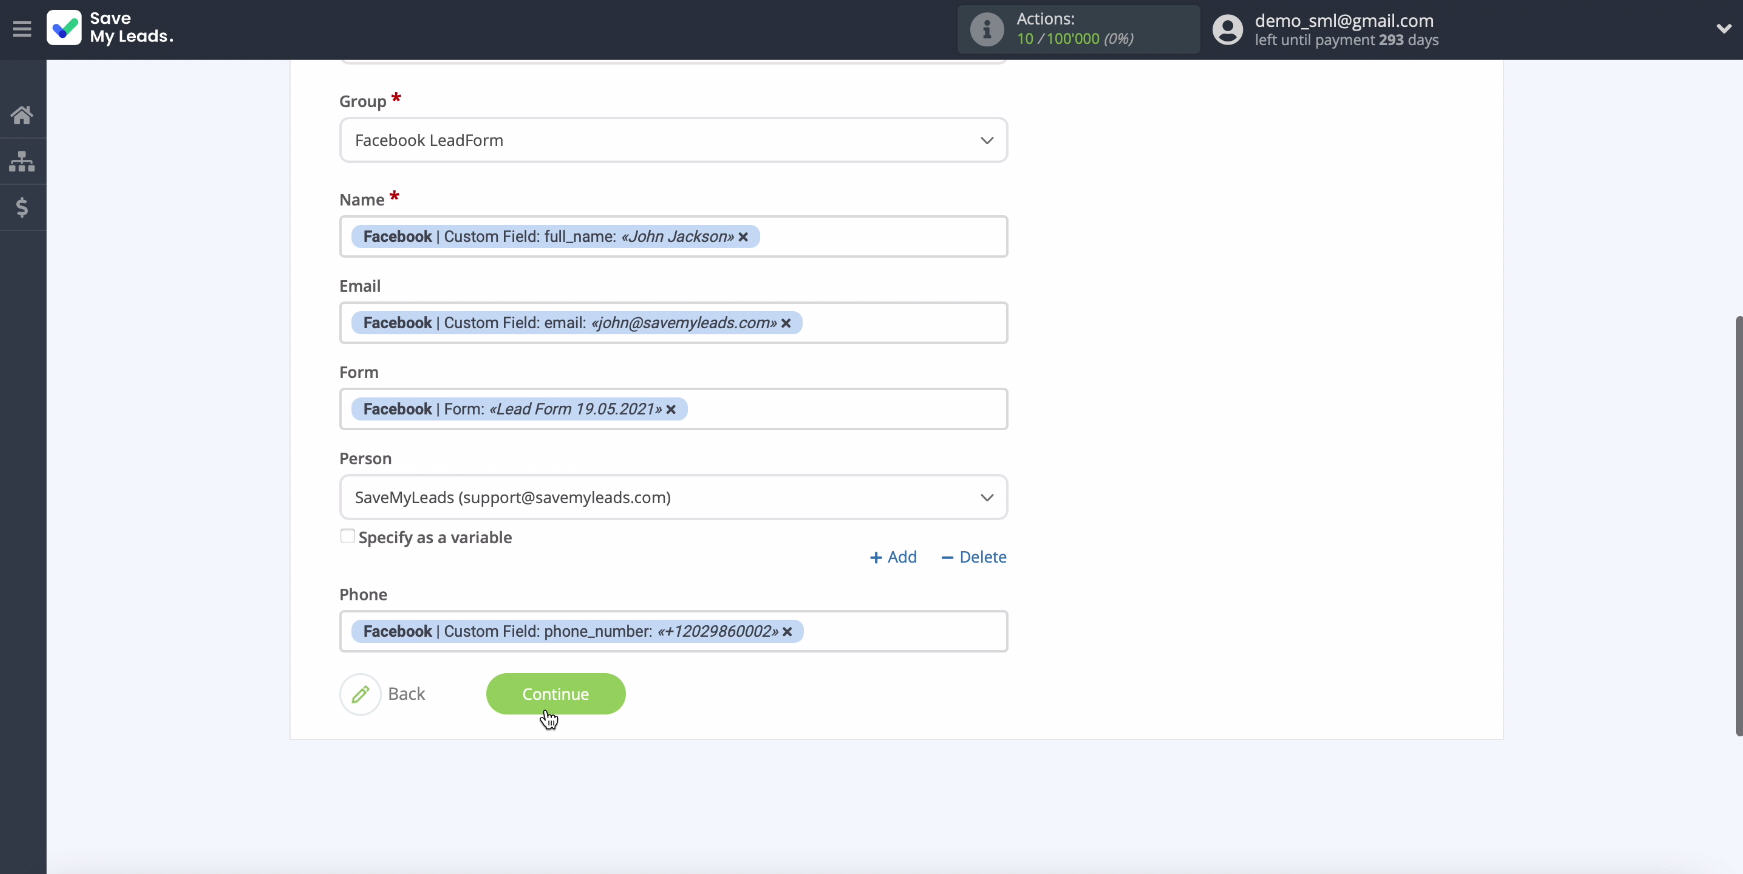Remove the phone_number tag from Phone
This screenshot has width=1743, height=874.
pyautogui.click(x=787, y=632)
